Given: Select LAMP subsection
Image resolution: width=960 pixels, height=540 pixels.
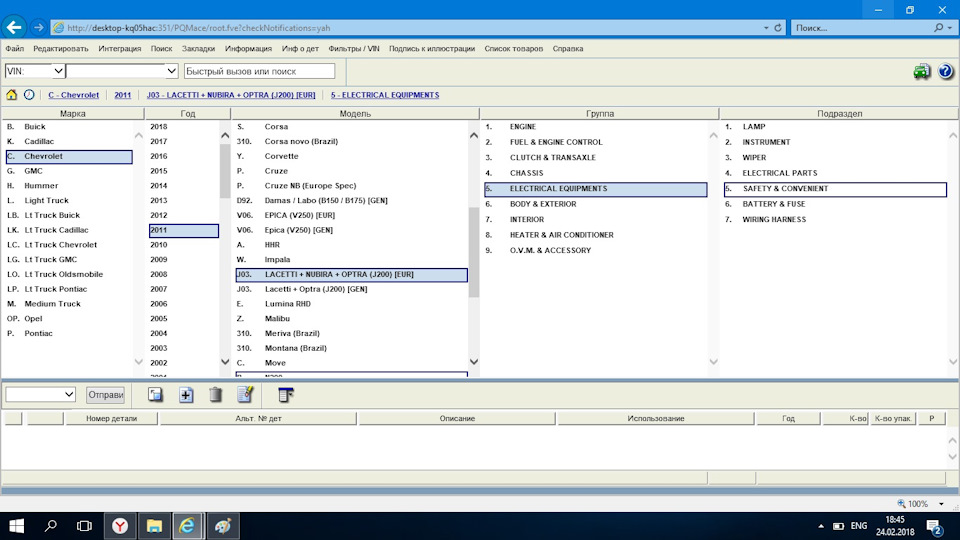Looking at the screenshot, I should [x=835, y=127].
